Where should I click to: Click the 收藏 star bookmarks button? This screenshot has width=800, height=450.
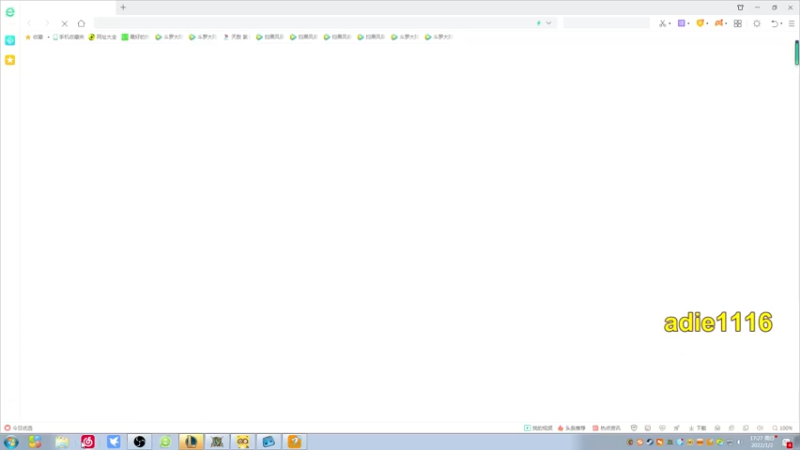pos(34,37)
